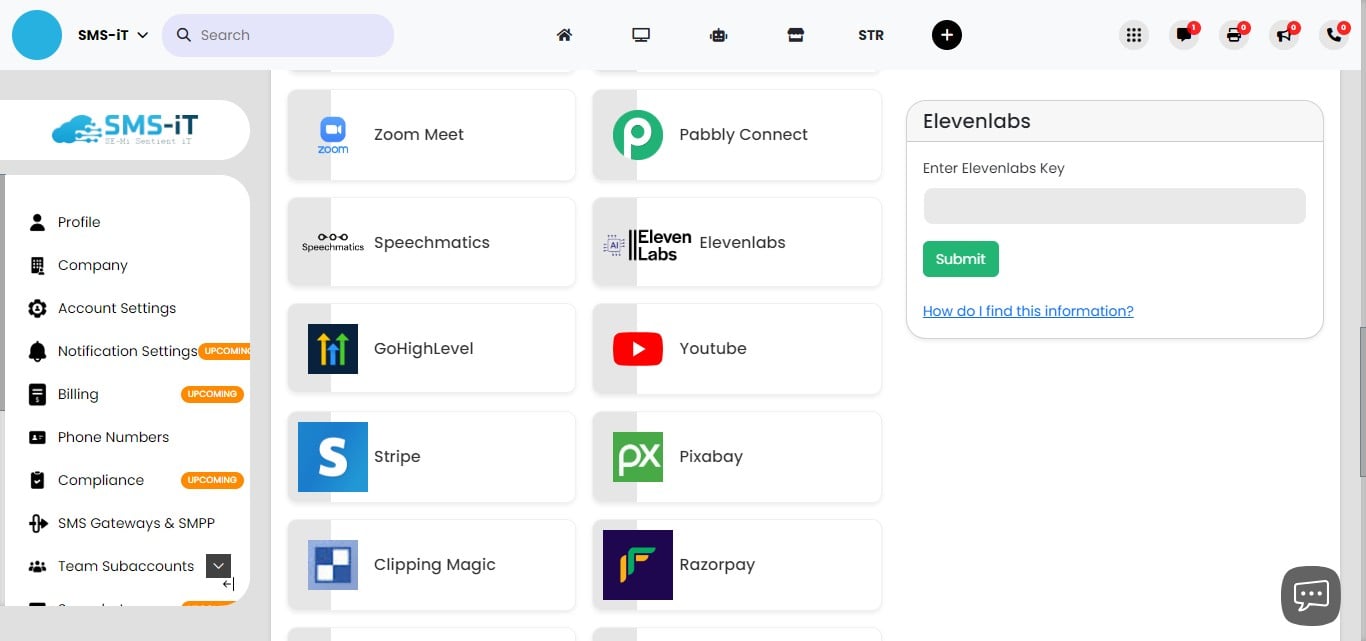Select the monitor icon in top navigation
Screen dimensions: 1366x641
point(640,34)
